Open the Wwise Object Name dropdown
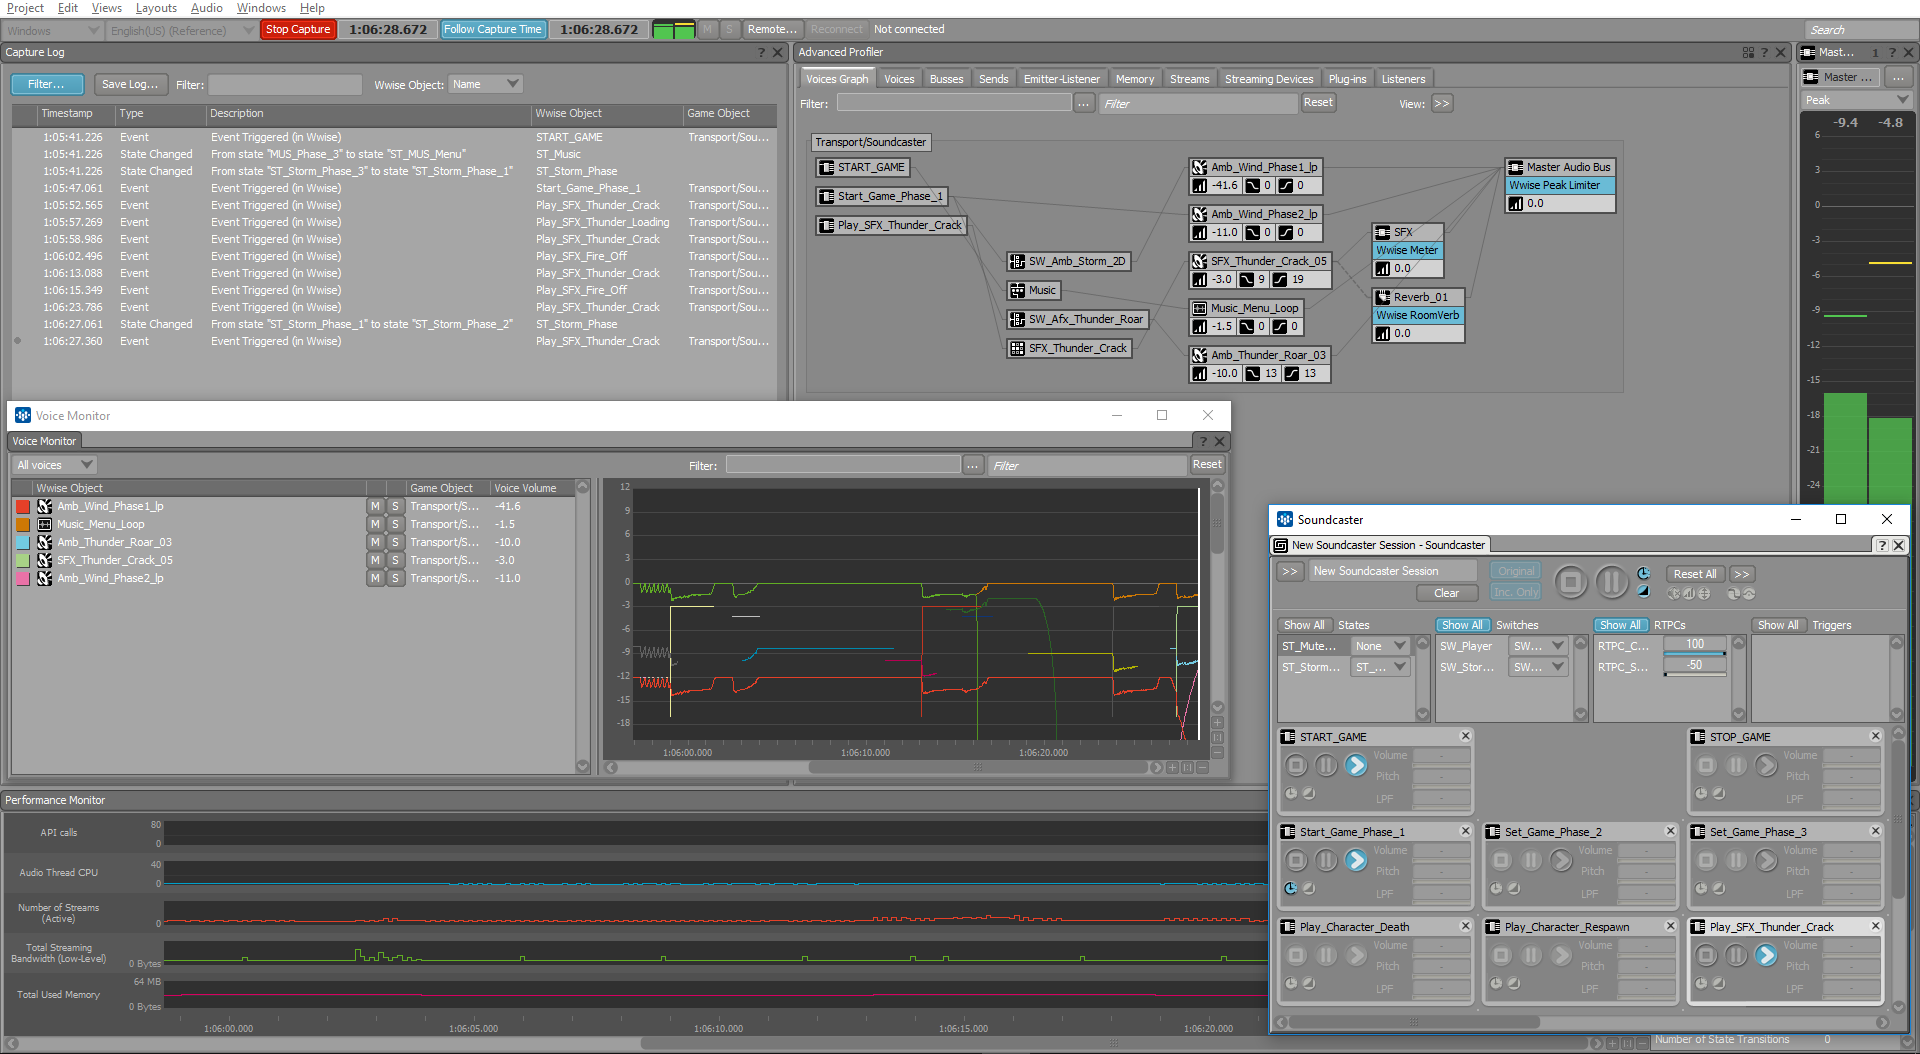Screen dimensions: 1920x1054 point(485,84)
